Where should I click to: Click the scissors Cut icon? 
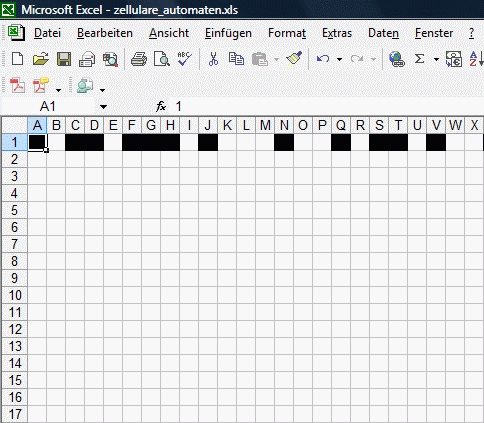[x=213, y=59]
